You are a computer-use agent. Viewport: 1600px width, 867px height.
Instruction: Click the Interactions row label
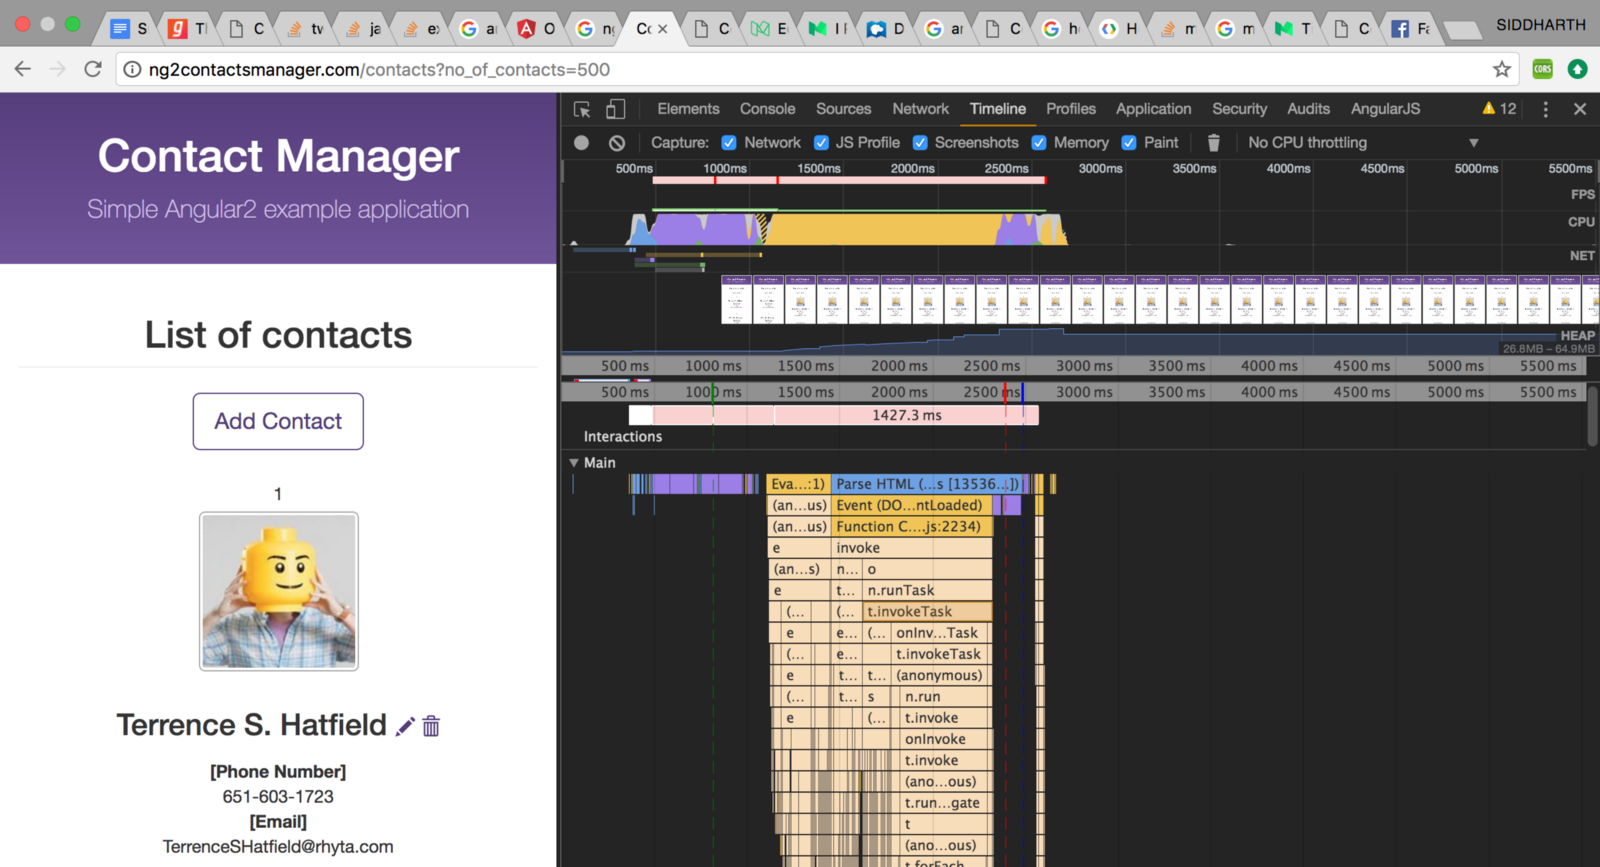coord(623,437)
